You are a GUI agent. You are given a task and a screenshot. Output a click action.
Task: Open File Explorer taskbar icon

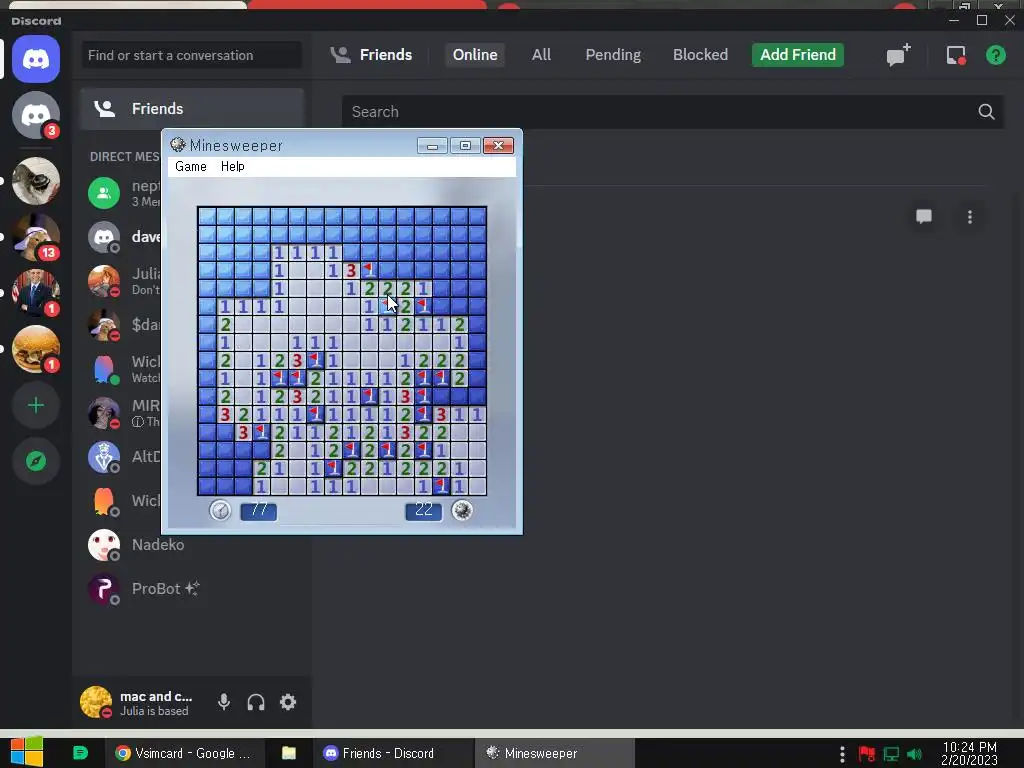[x=289, y=753]
